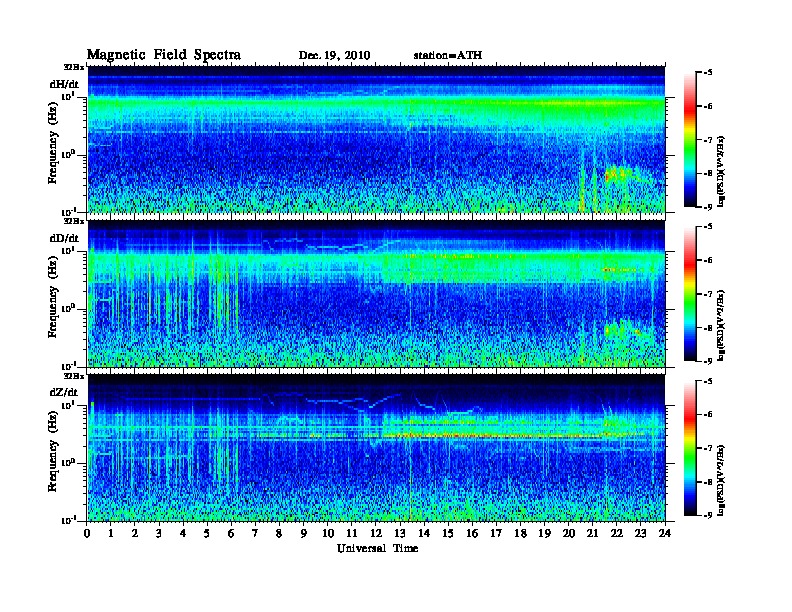Click the hour 17 tick label

[x=496, y=533]
